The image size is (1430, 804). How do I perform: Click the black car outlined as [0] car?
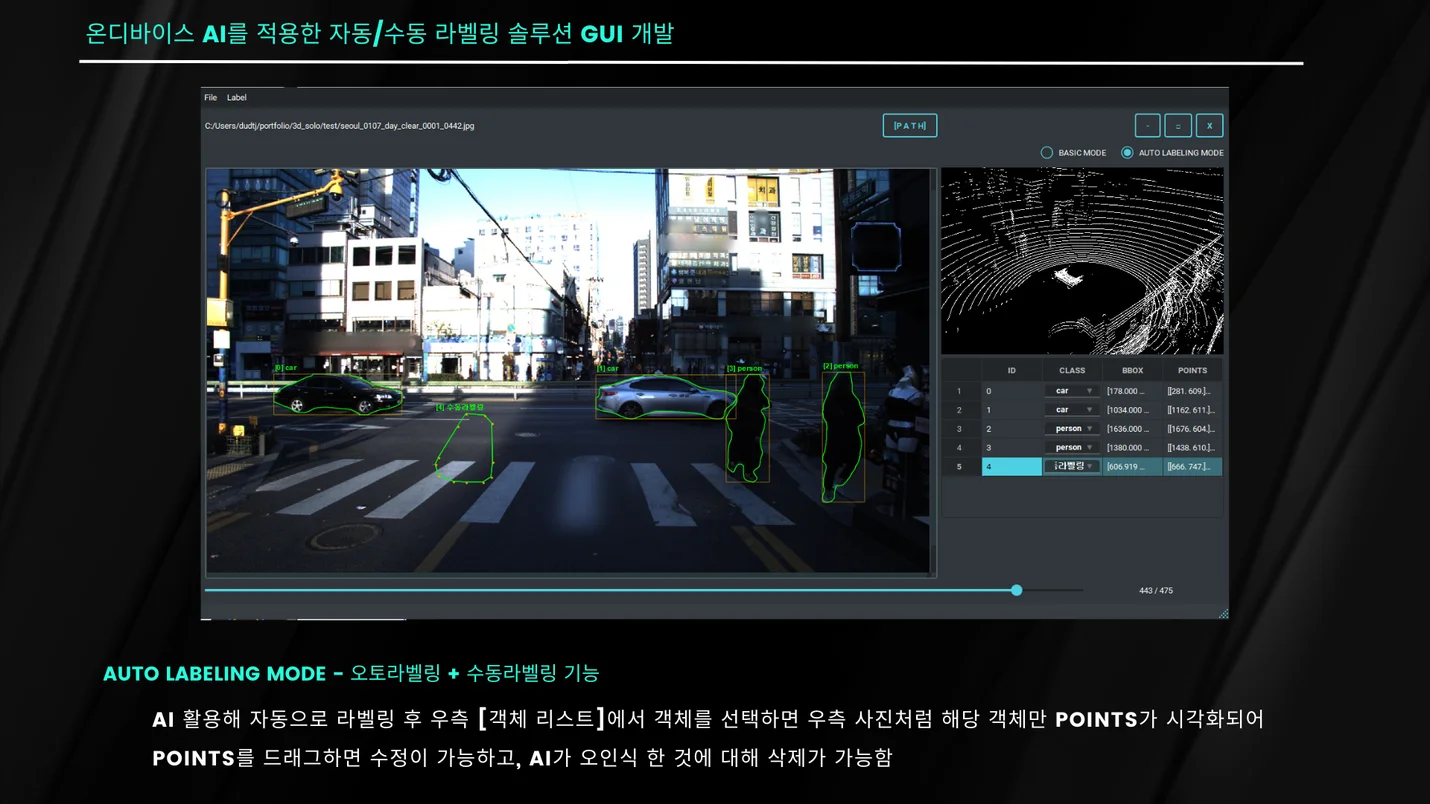(337, 394)
